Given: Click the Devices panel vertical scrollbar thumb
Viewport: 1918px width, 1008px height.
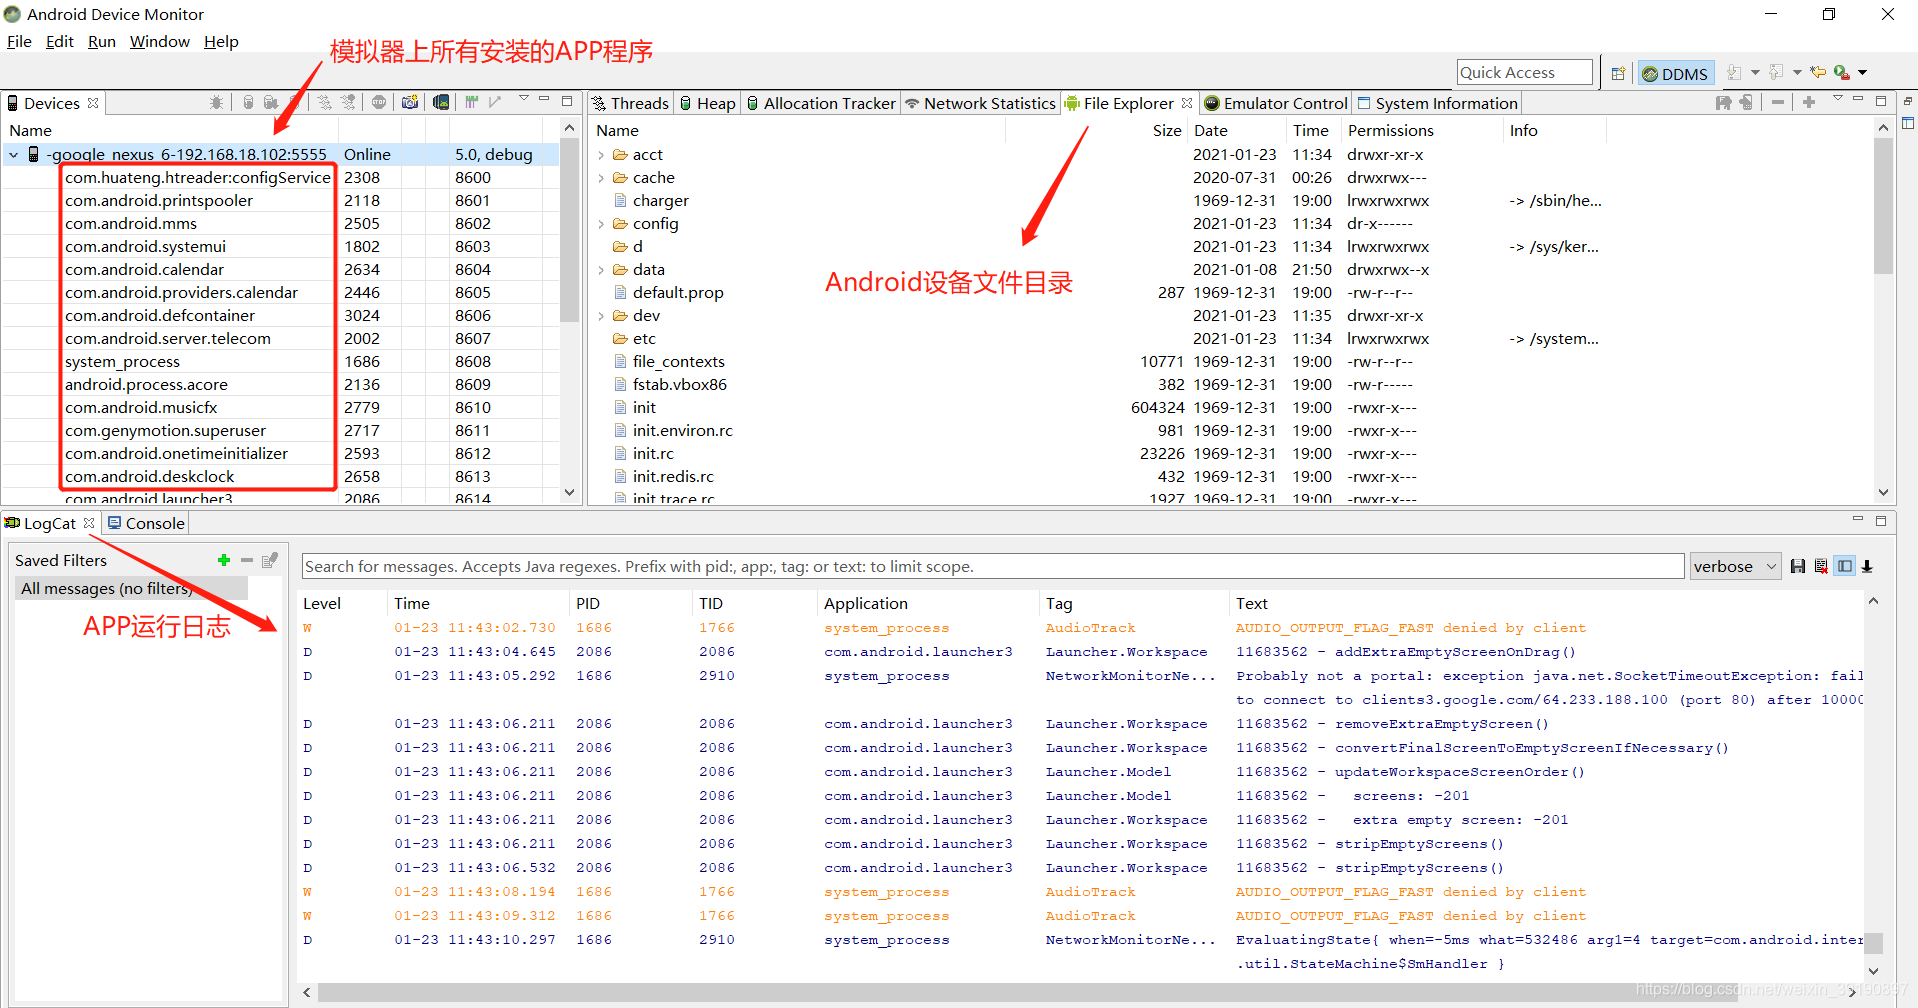Looking at the screenshot, I should [x=569, y=230].
